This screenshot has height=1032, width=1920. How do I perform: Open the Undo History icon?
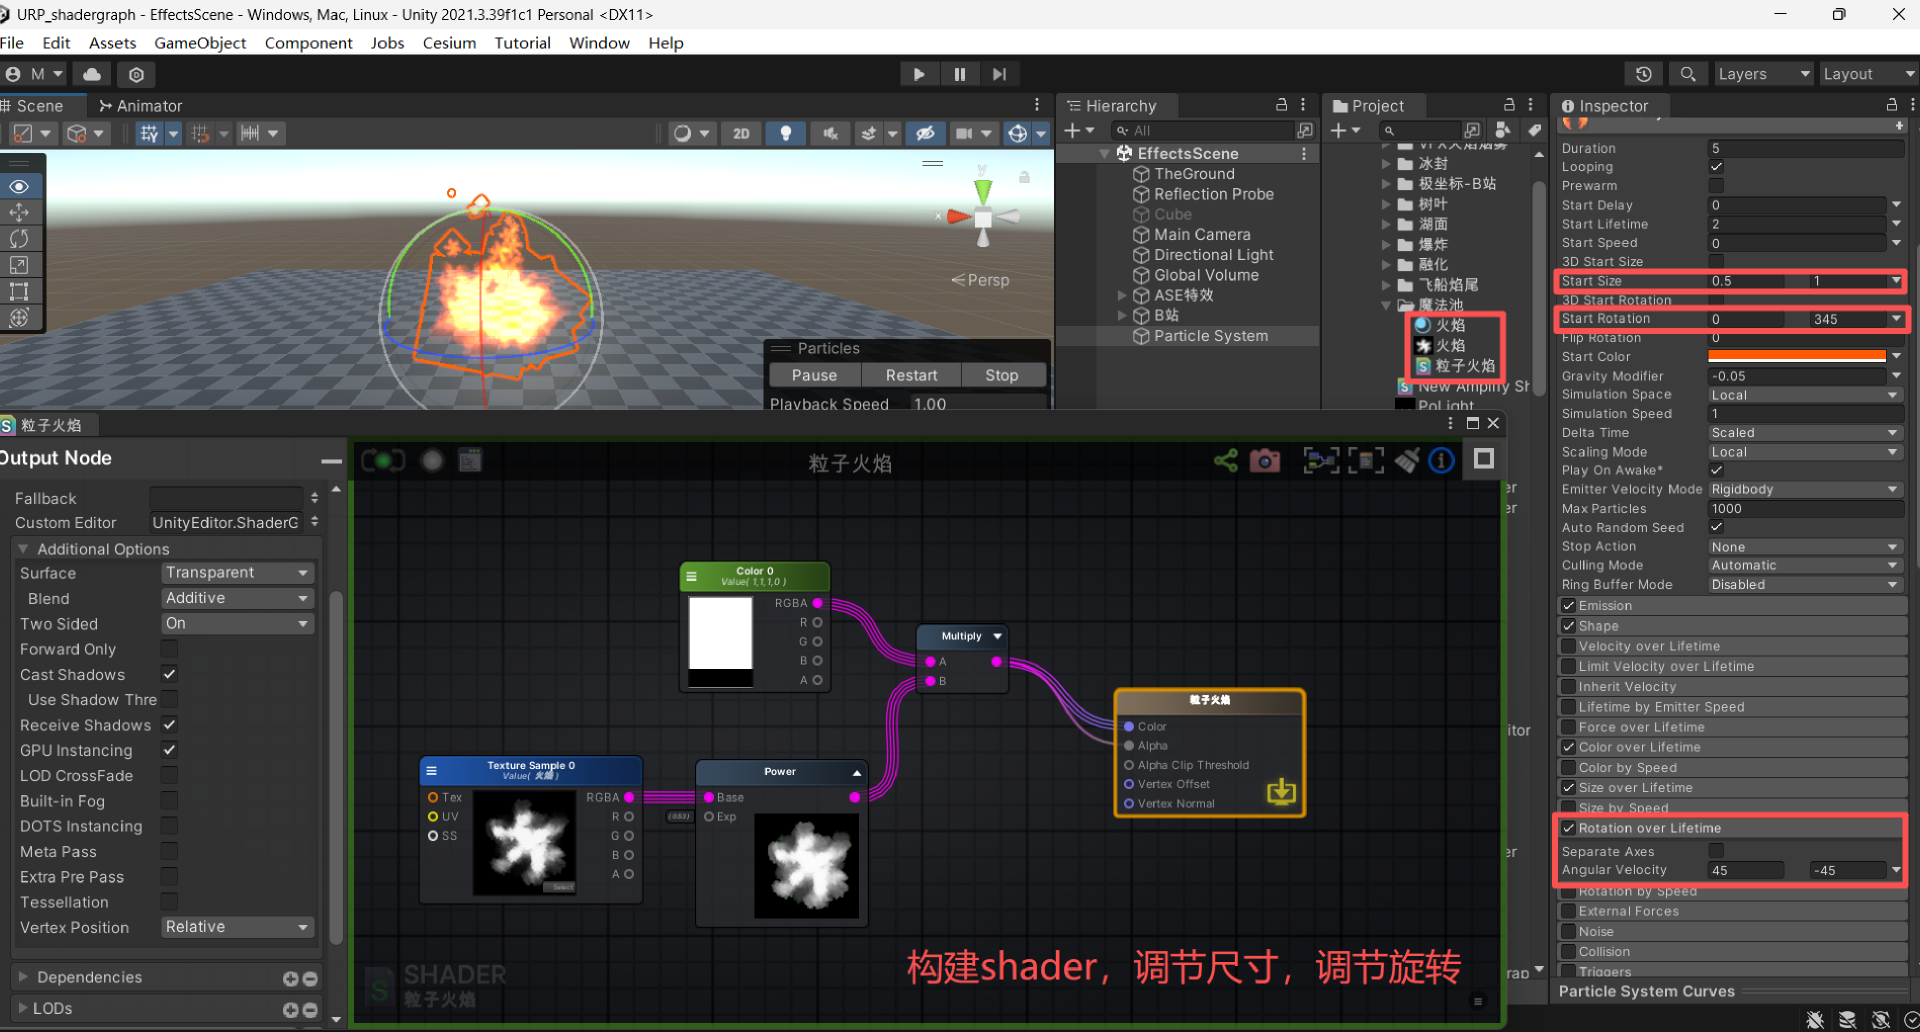point(1643,74)
